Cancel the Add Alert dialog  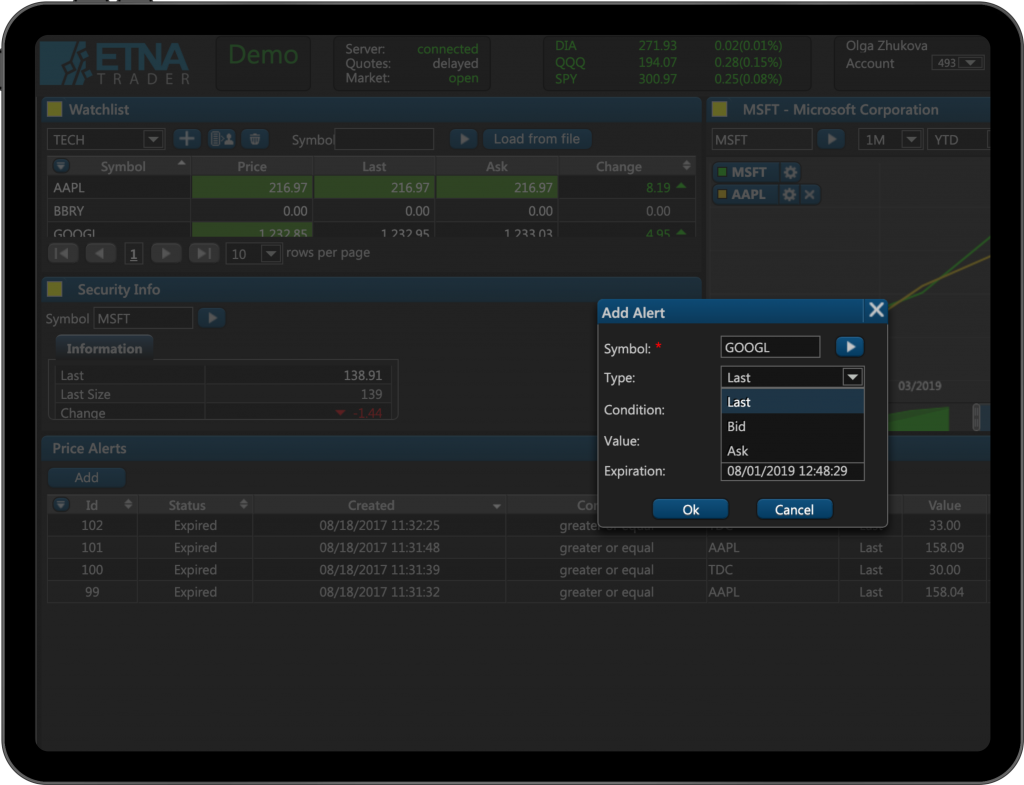(x=794, y=509)
